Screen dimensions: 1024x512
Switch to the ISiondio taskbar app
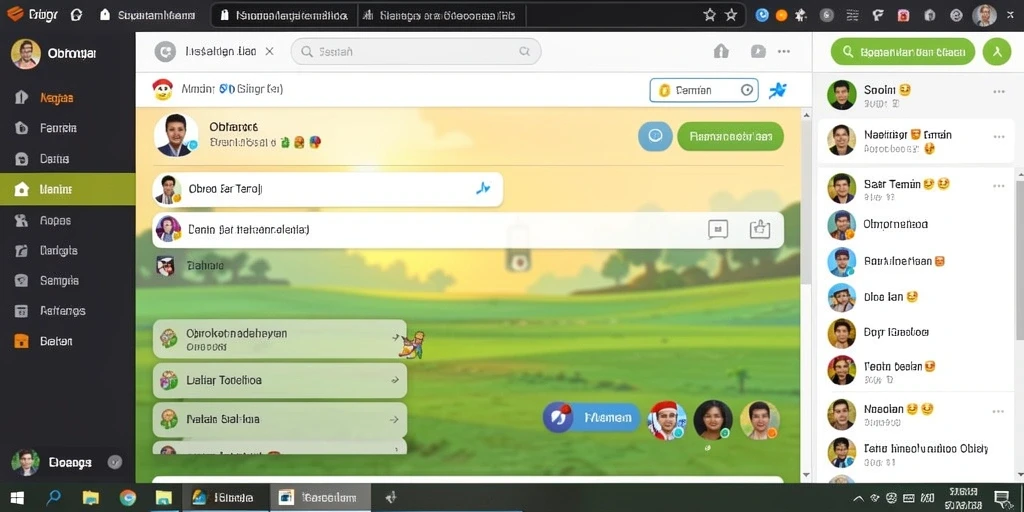(x=226, y=498)
